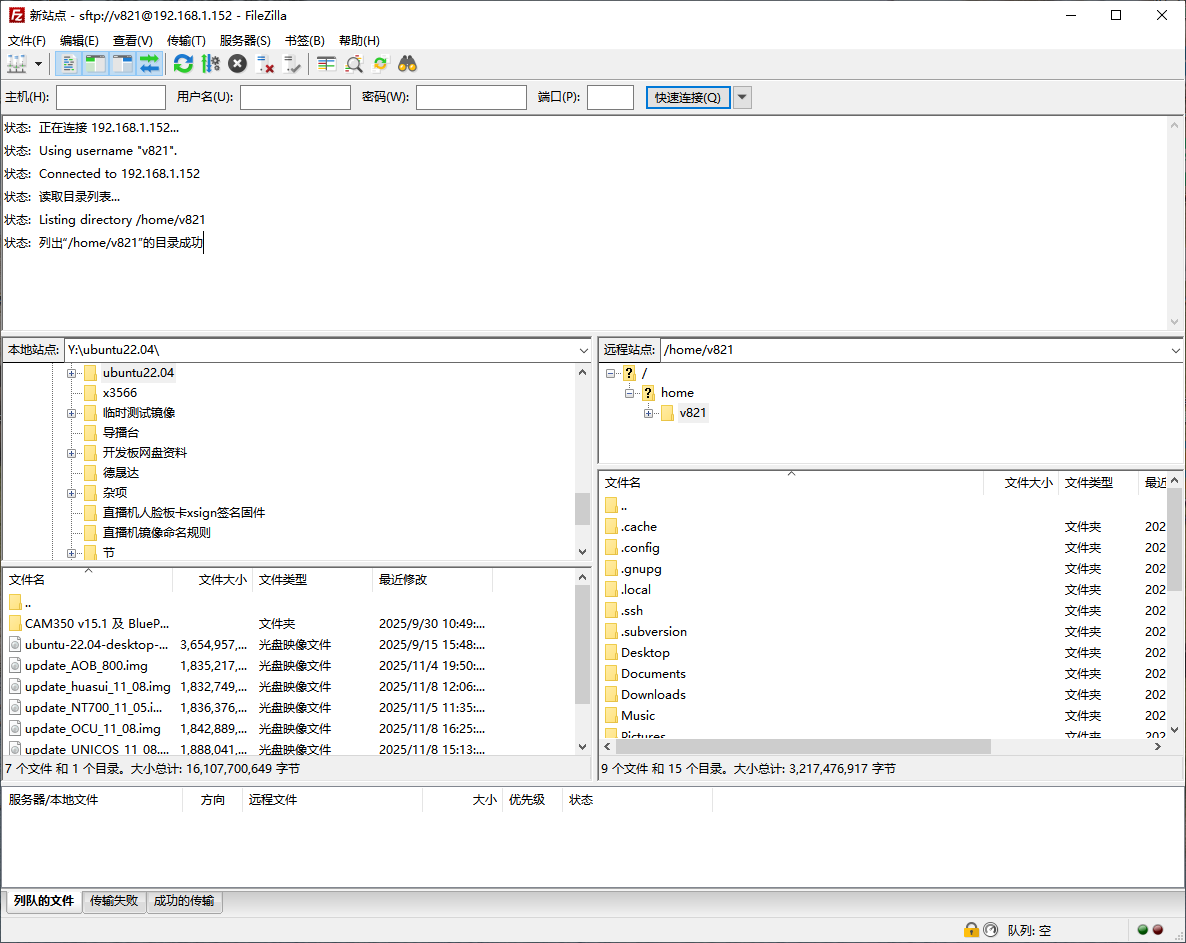Screen dimensions: 1186x943
Task: Select the CAM350 v15.1 local folder
Action: [97, 624]
